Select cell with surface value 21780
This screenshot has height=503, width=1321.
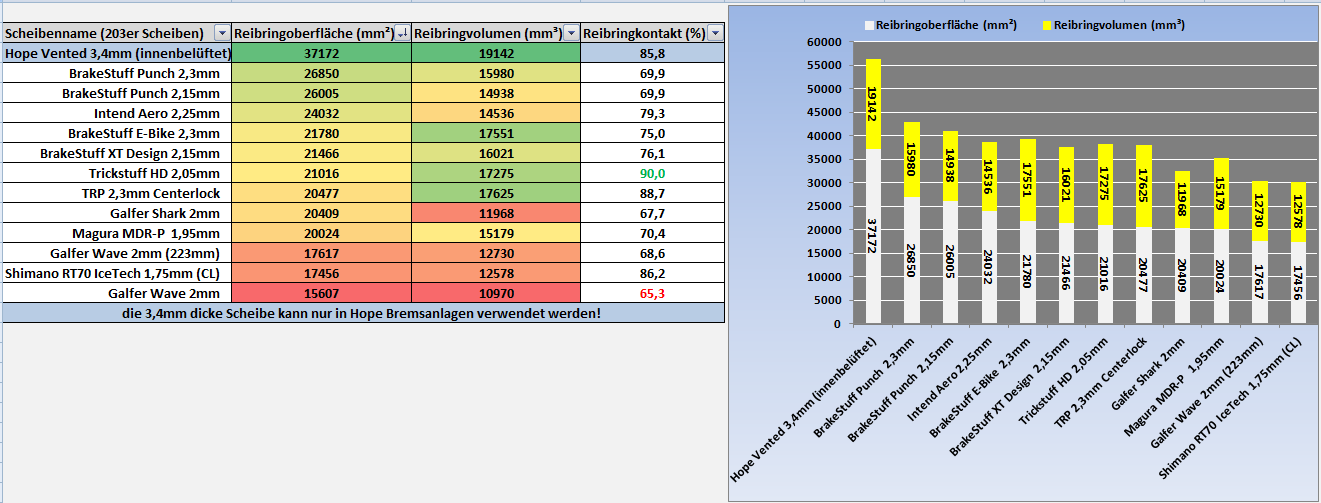pyautogui.click(x=321, y=133)
